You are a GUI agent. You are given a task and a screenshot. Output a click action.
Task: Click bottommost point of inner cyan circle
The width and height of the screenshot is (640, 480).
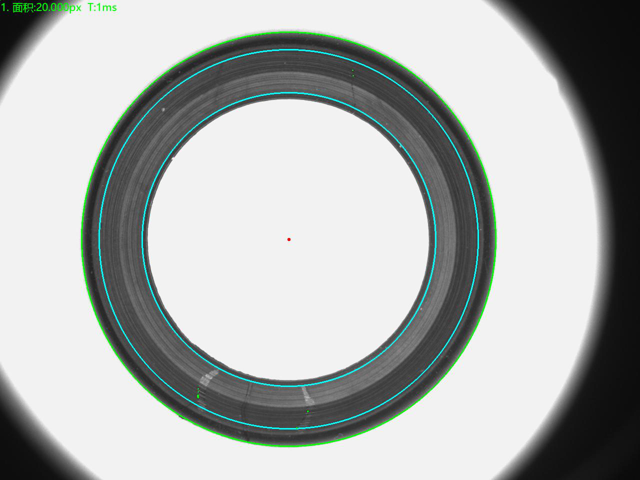pos(289,385)
